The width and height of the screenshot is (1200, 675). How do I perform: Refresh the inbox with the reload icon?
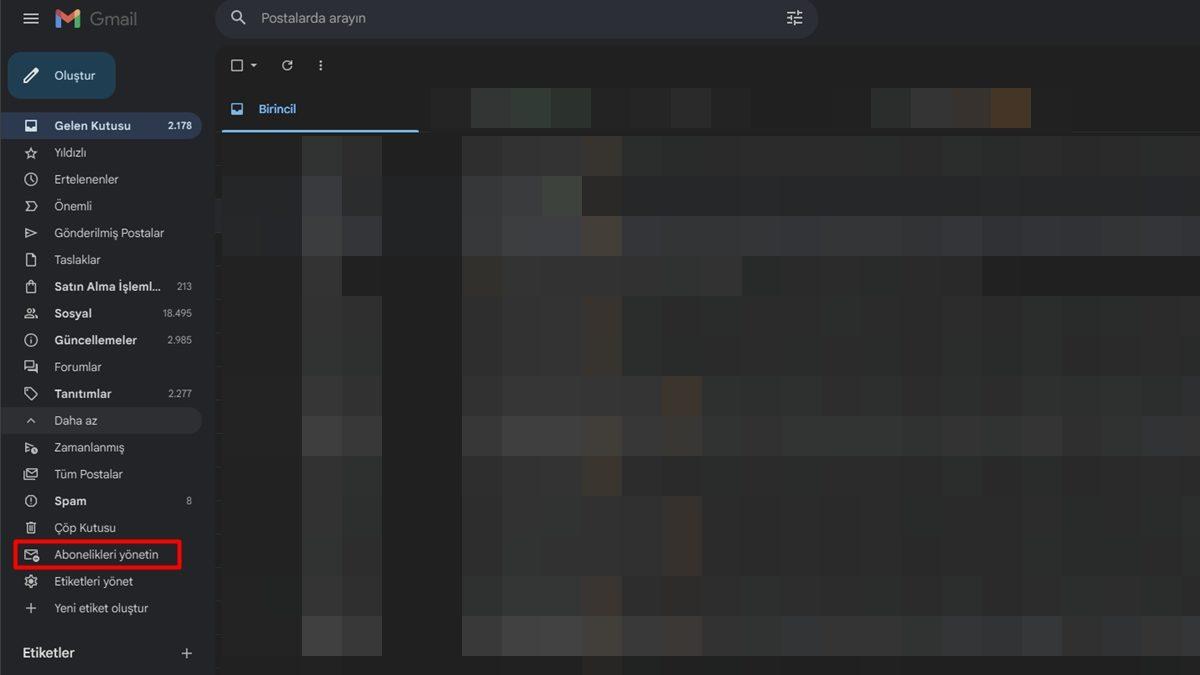(x=287, y=66)
